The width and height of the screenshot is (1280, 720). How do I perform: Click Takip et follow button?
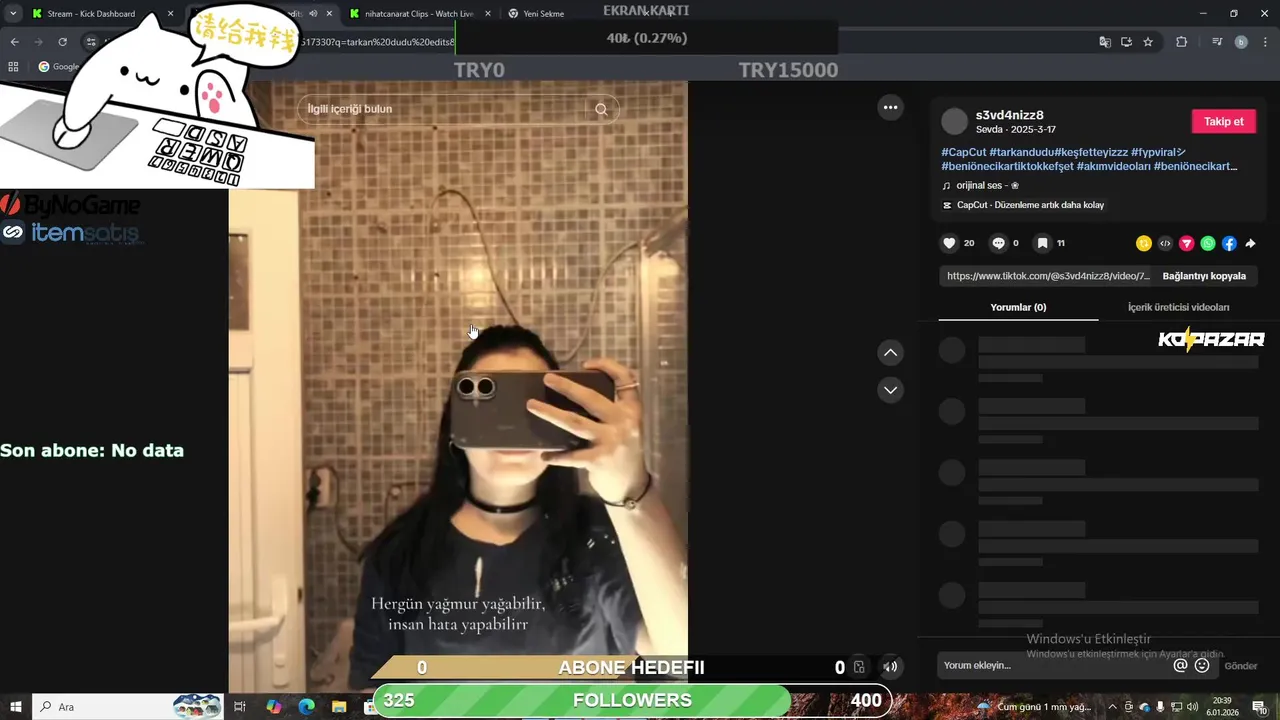click(1223, 121)
